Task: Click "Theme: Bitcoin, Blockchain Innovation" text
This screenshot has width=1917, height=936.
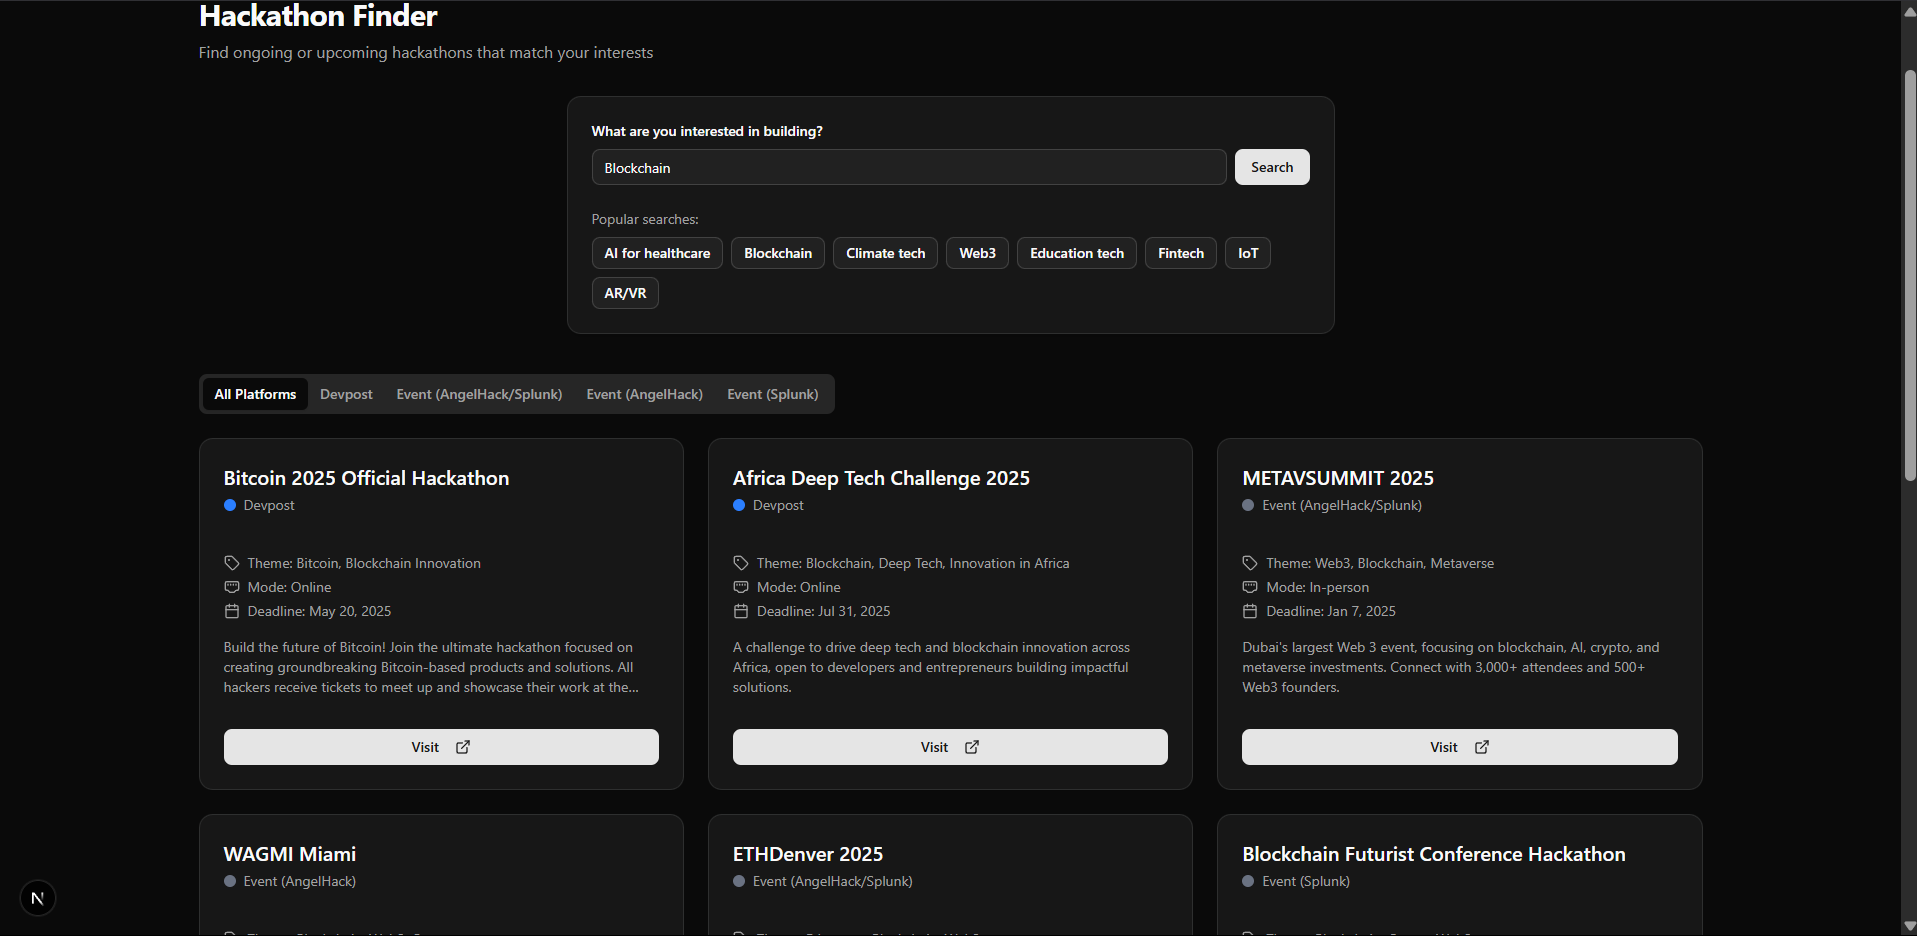Action: pyautogui.click(x=364, y=563)
